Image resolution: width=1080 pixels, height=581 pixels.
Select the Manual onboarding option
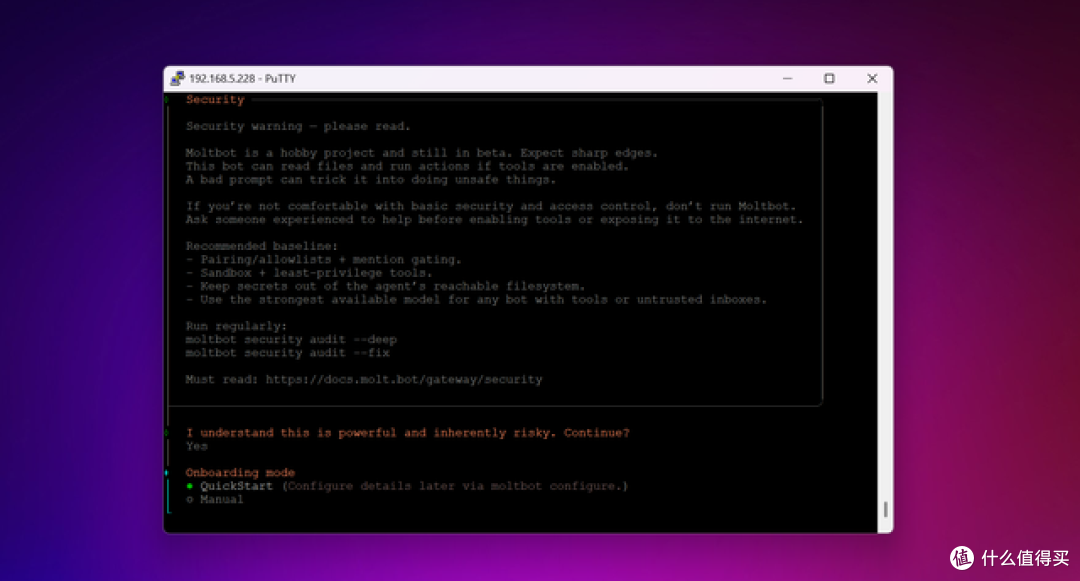(x=215, y=500)
